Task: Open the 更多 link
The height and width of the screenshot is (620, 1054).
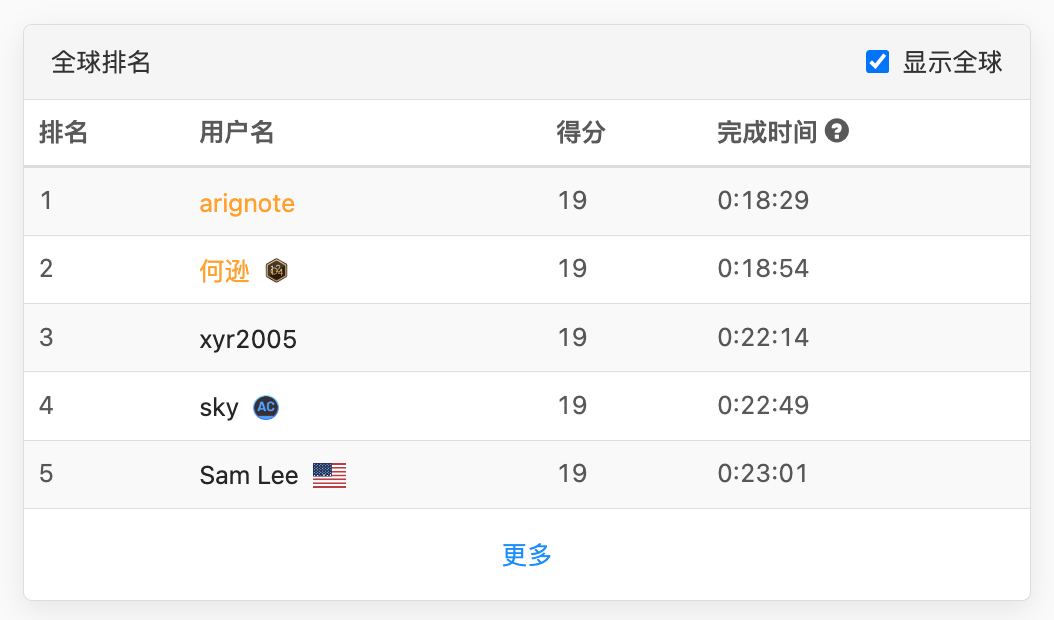Action: [x=526, y=555]
